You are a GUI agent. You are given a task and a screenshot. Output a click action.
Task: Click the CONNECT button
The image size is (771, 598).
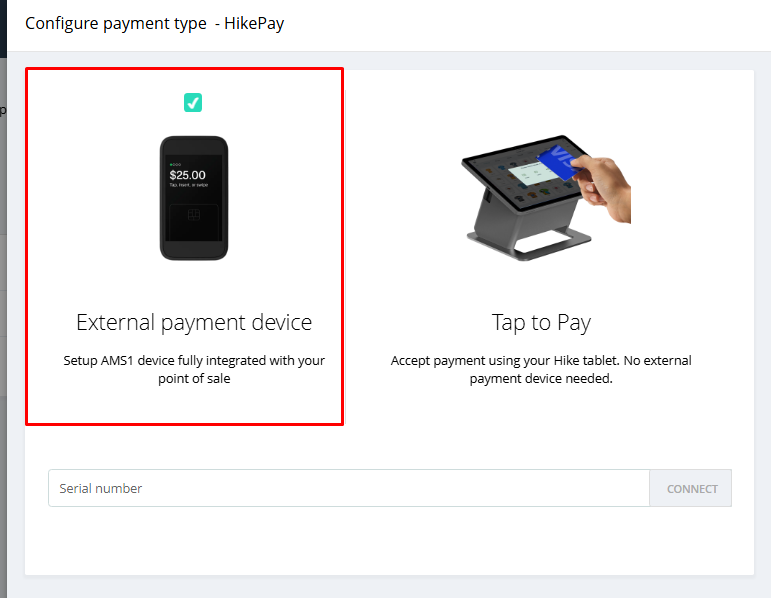pos(691,488)
